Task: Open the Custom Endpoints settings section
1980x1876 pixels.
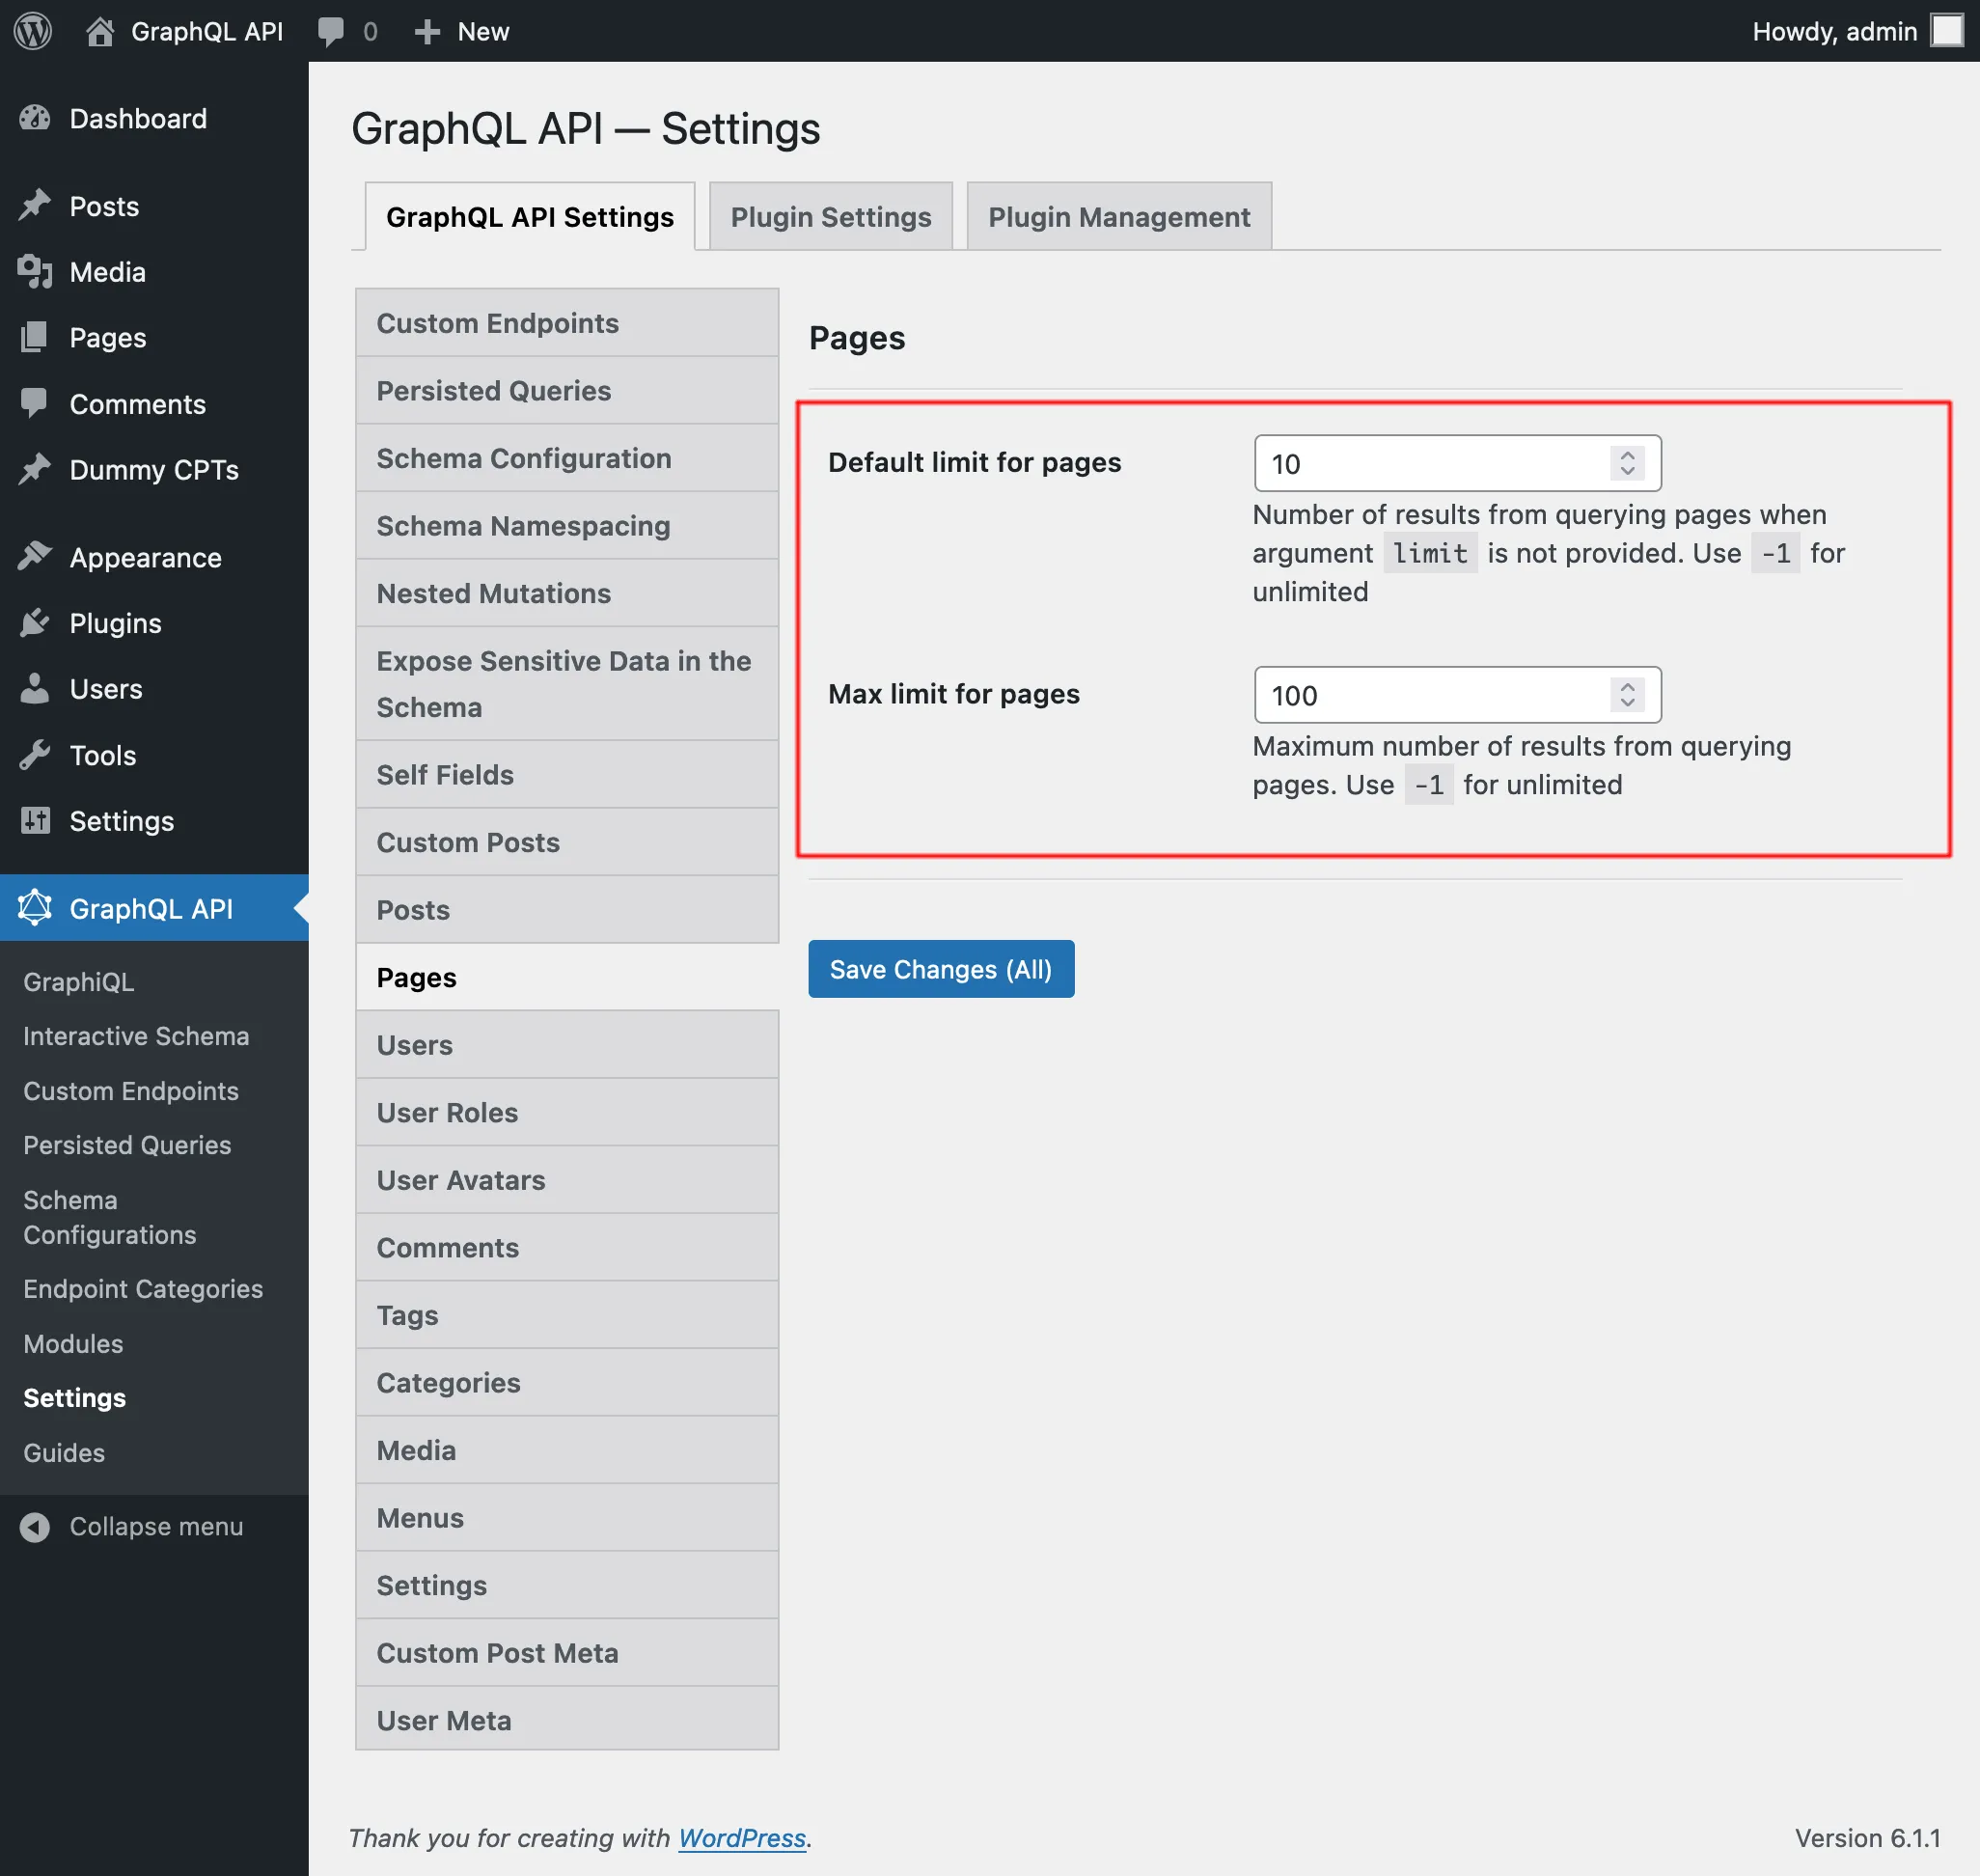Action: coord(567,323)
